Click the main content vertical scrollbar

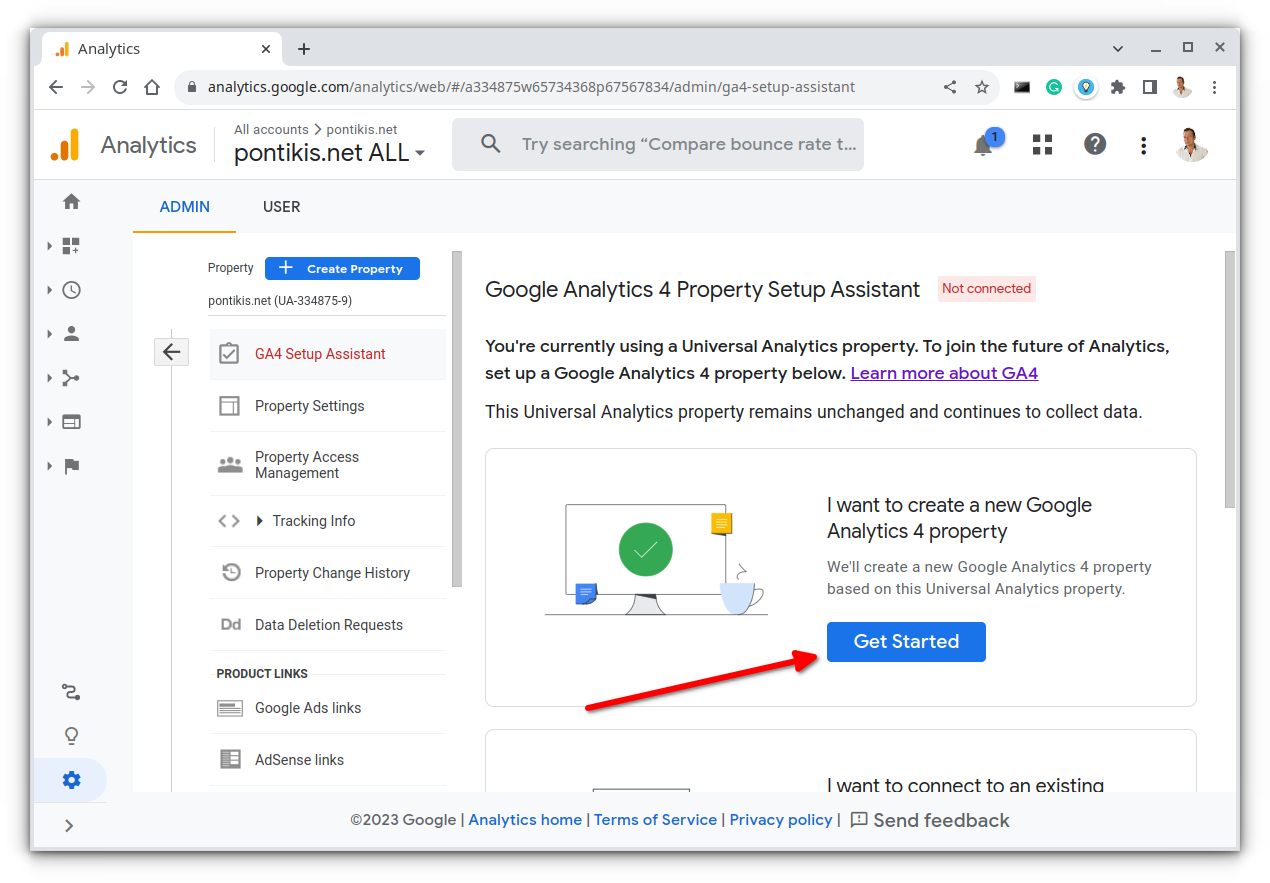[1229, 380]
